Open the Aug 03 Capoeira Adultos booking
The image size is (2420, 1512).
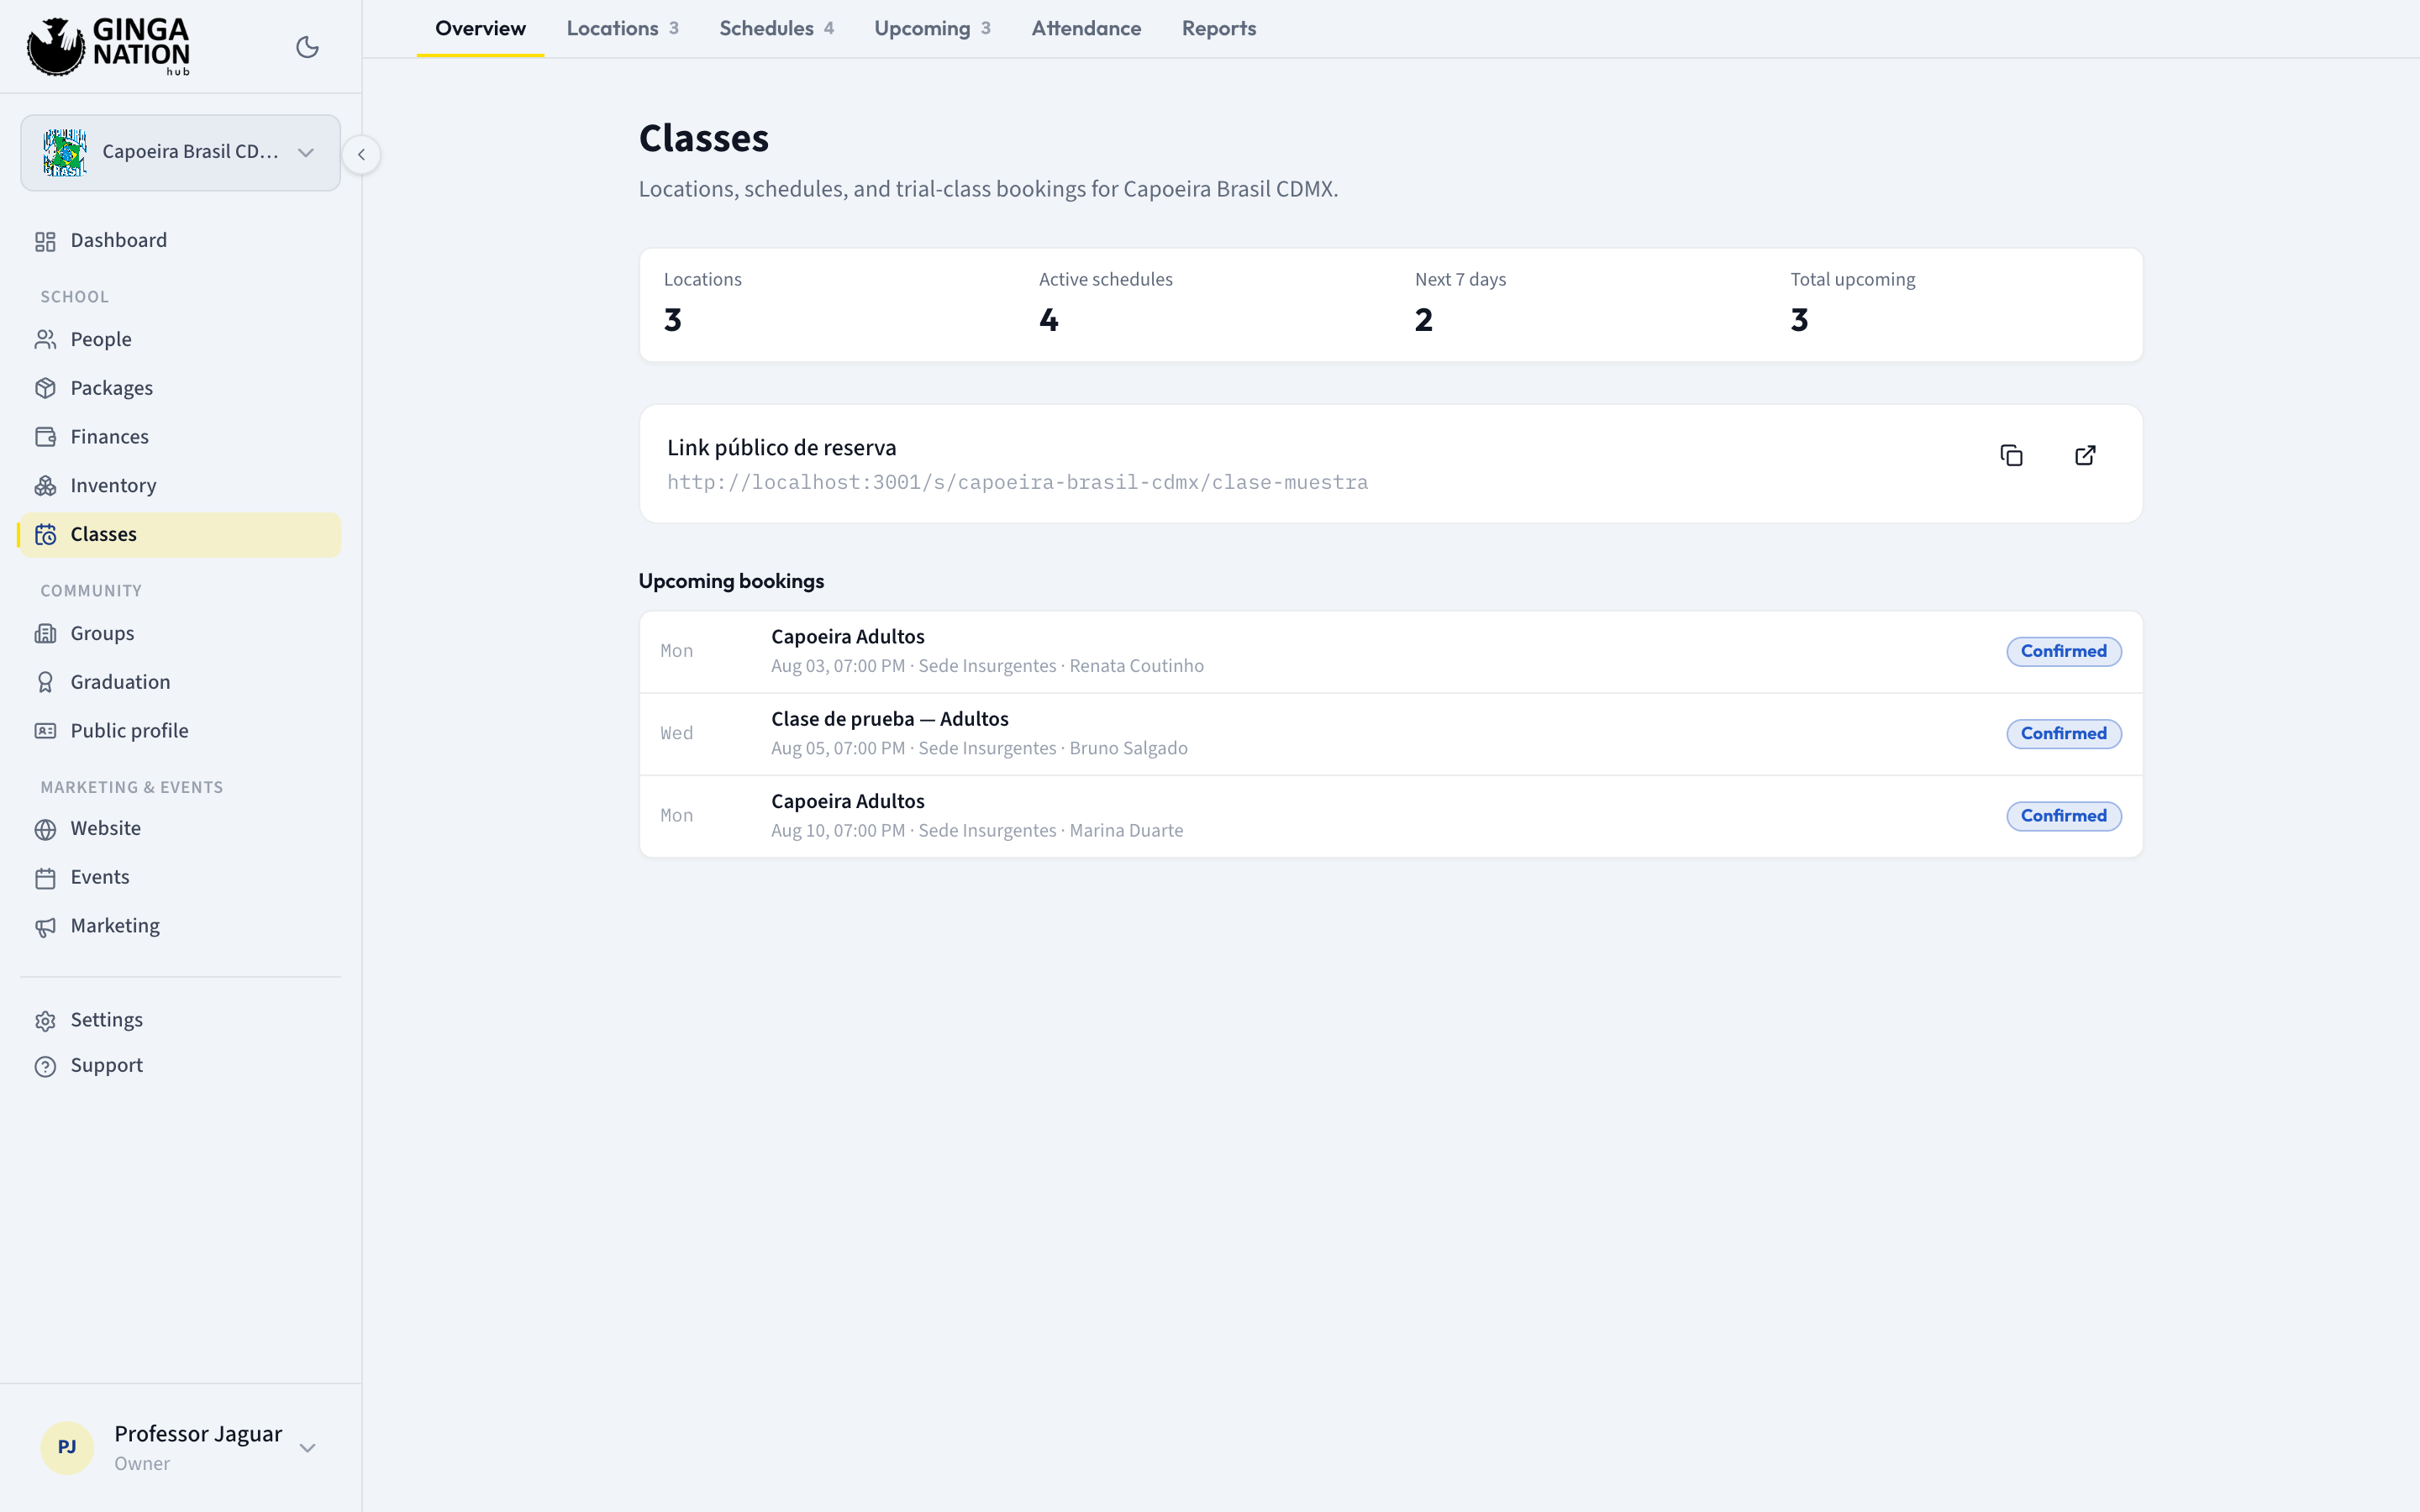(x=1390, y=652)
